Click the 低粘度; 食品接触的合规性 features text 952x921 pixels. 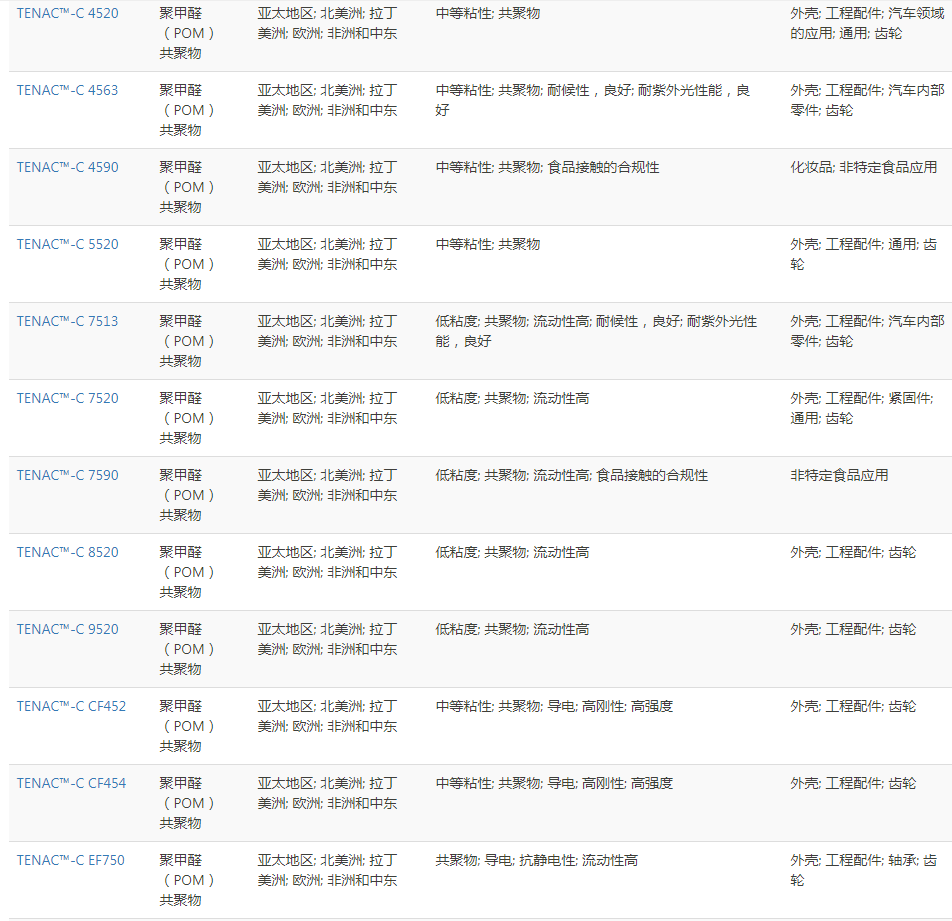[x=571, y=475]
